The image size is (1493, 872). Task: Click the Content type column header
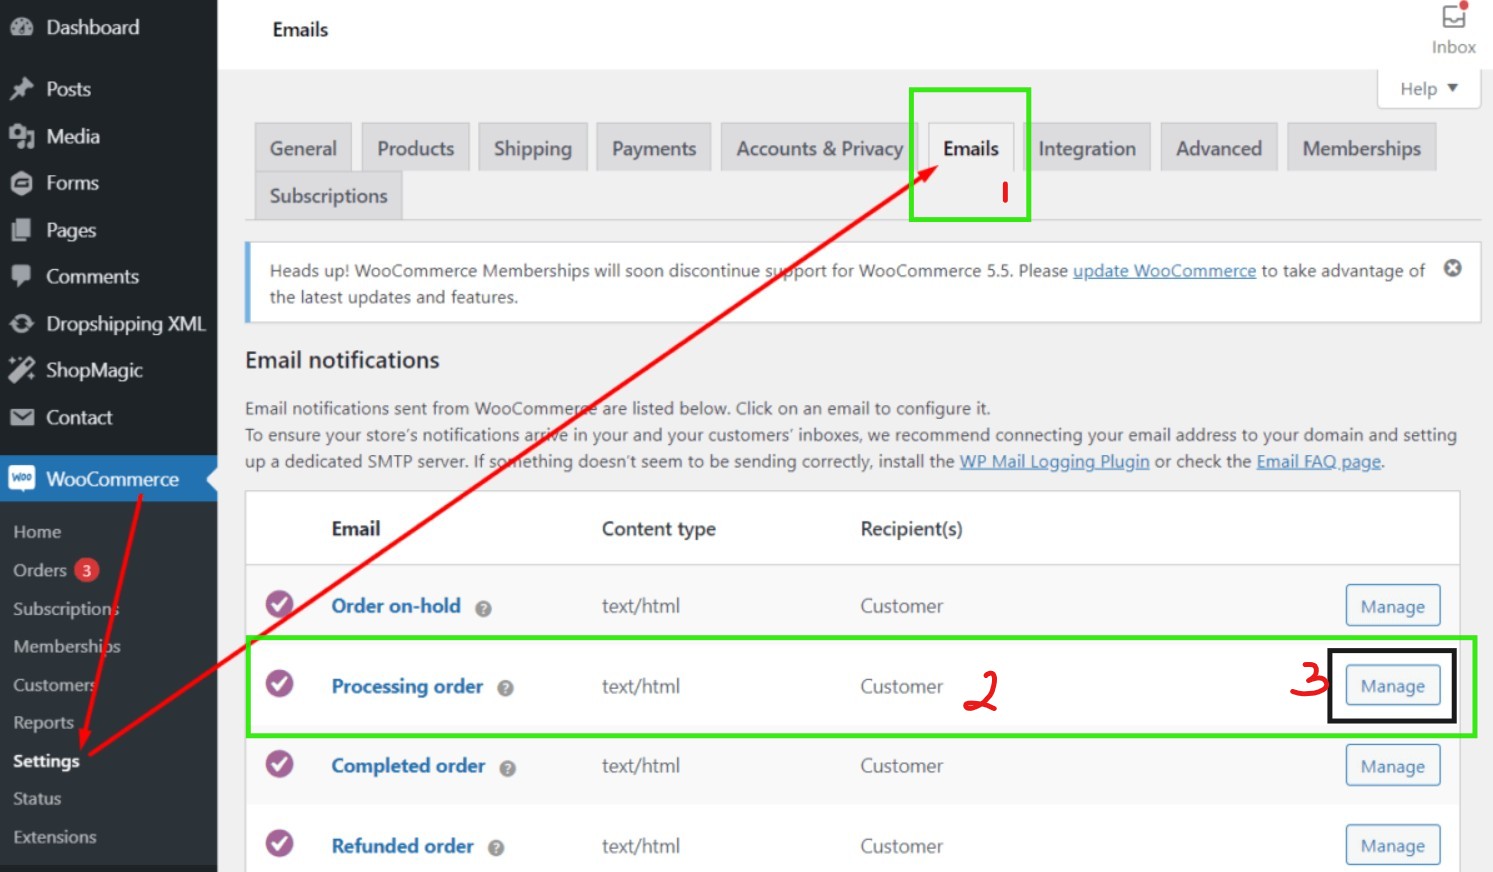pyautogui.click(x=658, y=529)
